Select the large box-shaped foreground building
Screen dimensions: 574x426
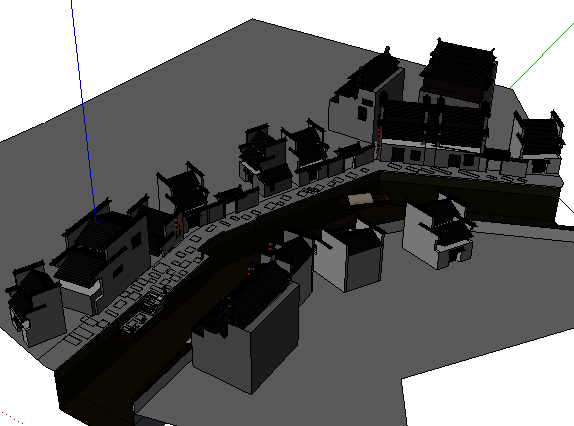coord(246,329)
